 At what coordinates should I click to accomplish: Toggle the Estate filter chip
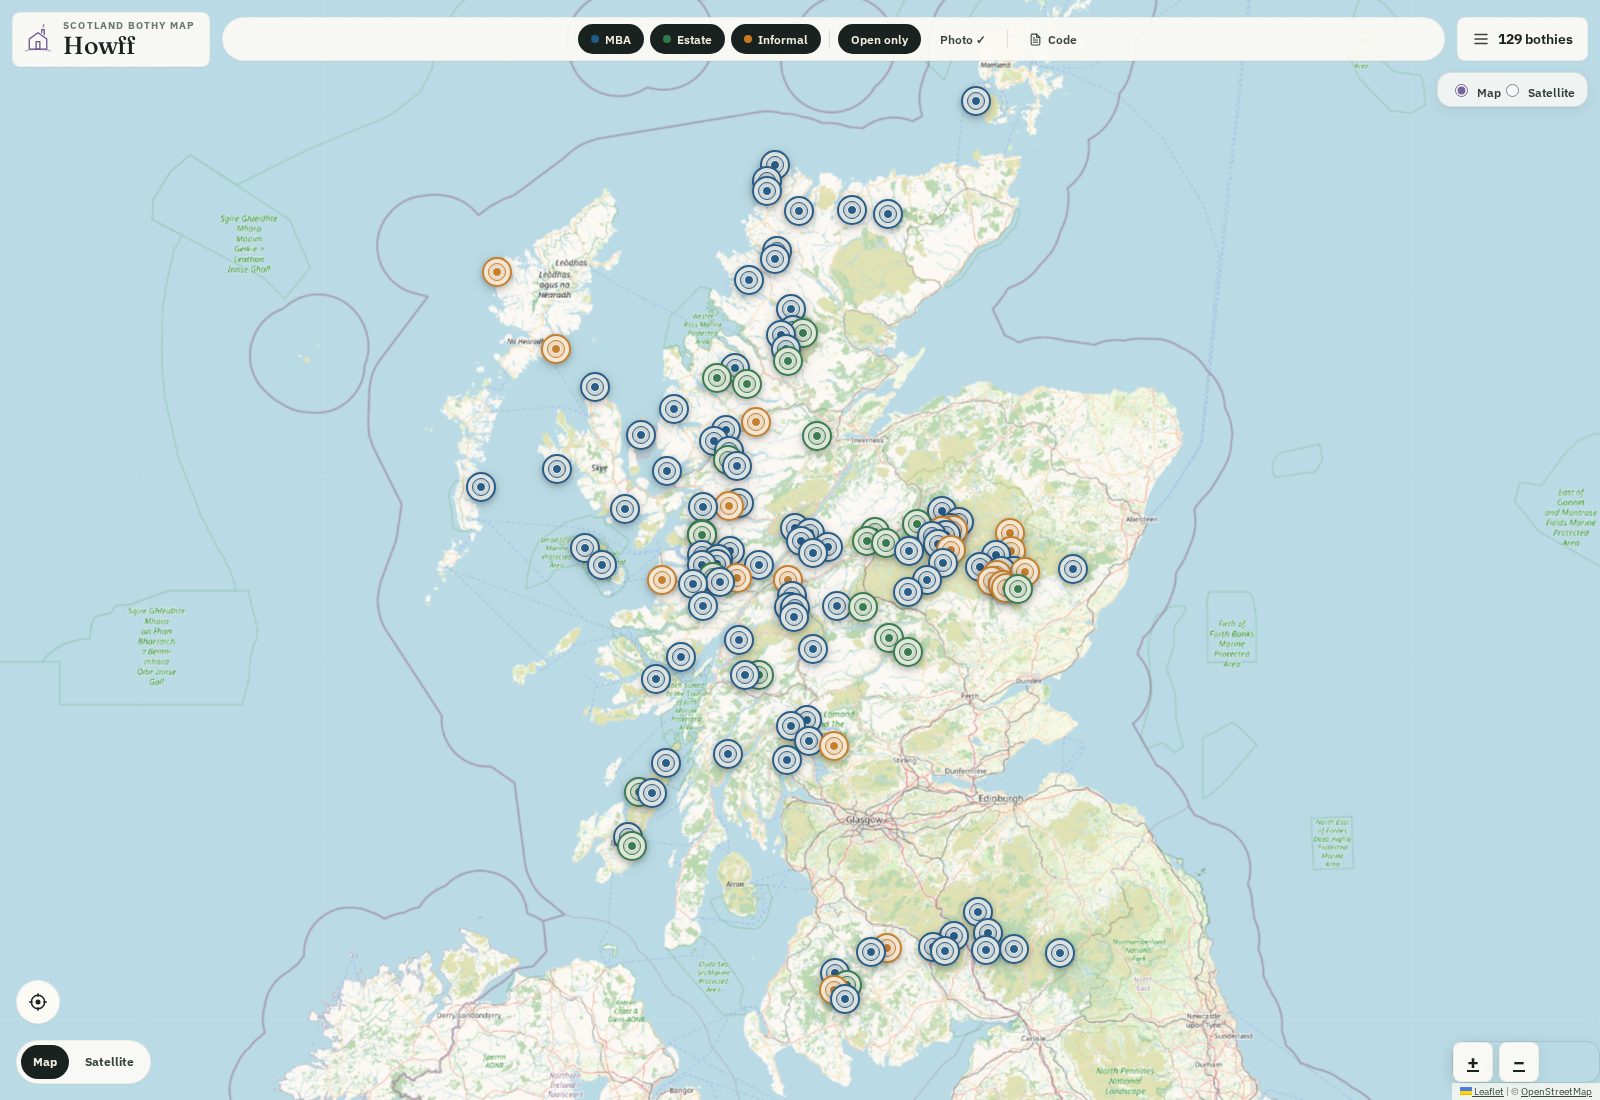[687, 39]
